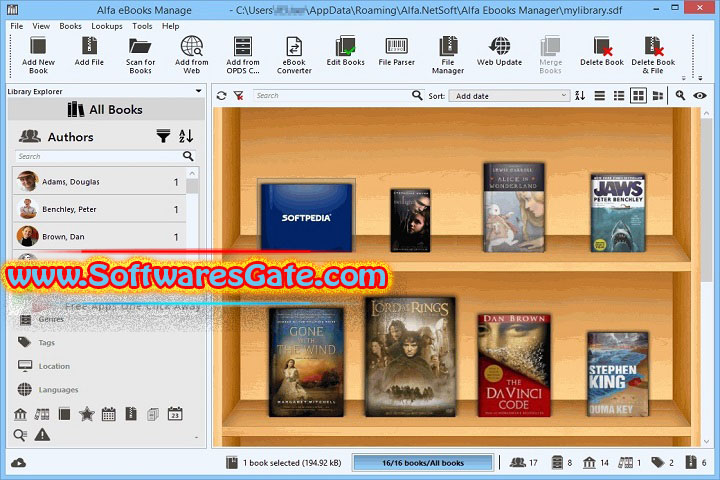Click the calendar grid icon in sidebar
Image resolution: width=720 pixels, height=480 pixels.
pyautogui.click(x=109, y=414)
